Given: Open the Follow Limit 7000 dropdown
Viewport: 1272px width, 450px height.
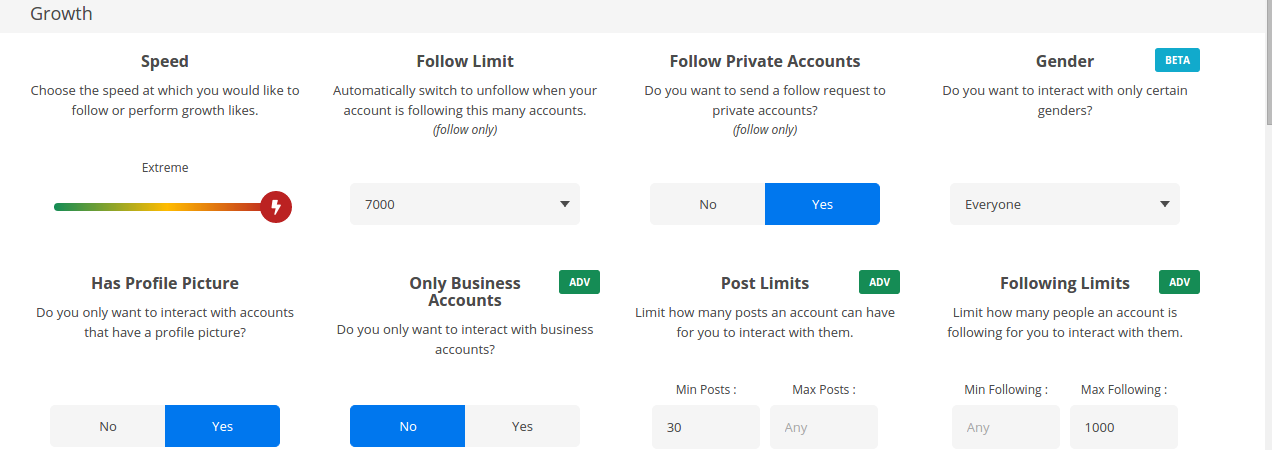Looking at the screenshot, I should (465, 204).
